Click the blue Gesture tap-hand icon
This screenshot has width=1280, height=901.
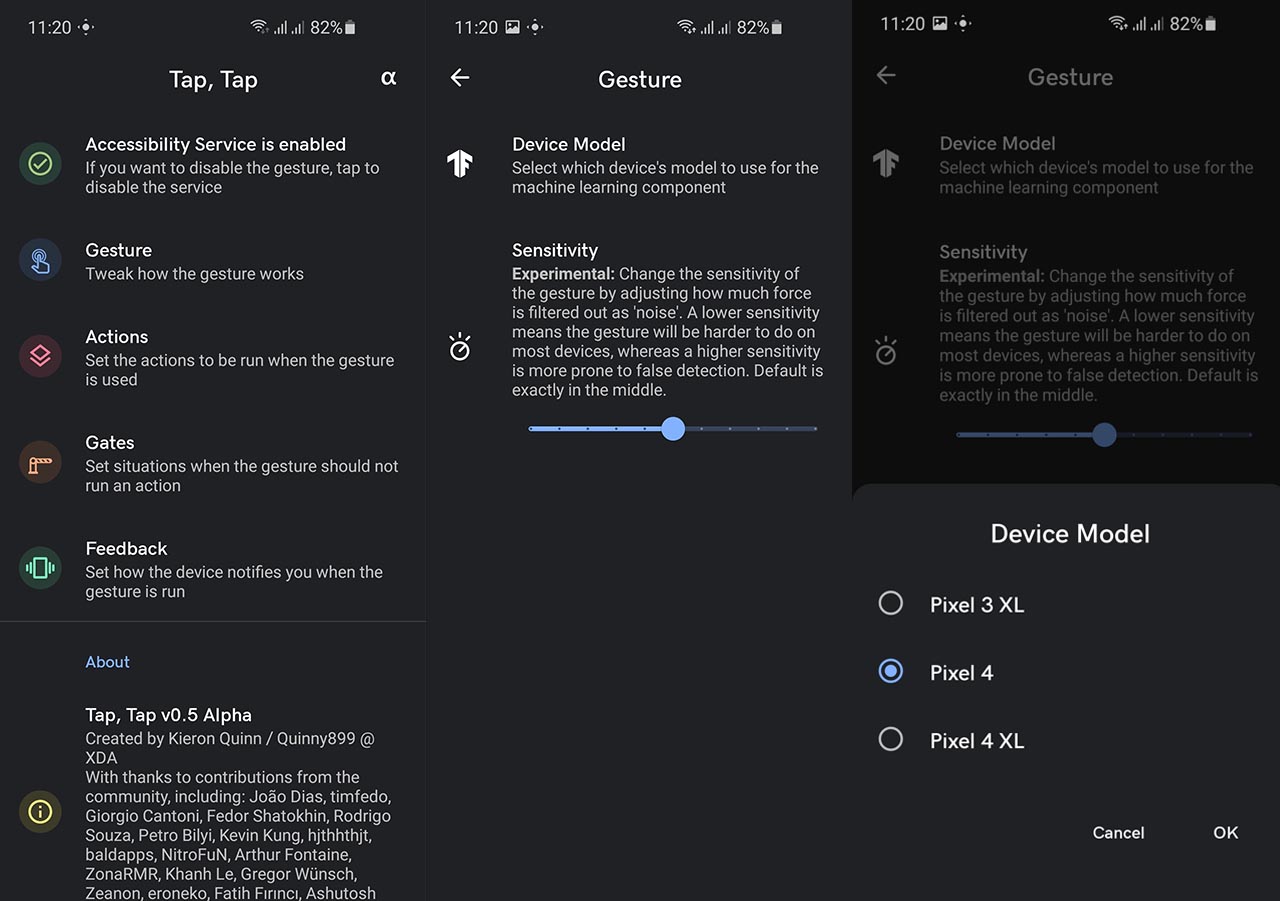pos(40,260)
